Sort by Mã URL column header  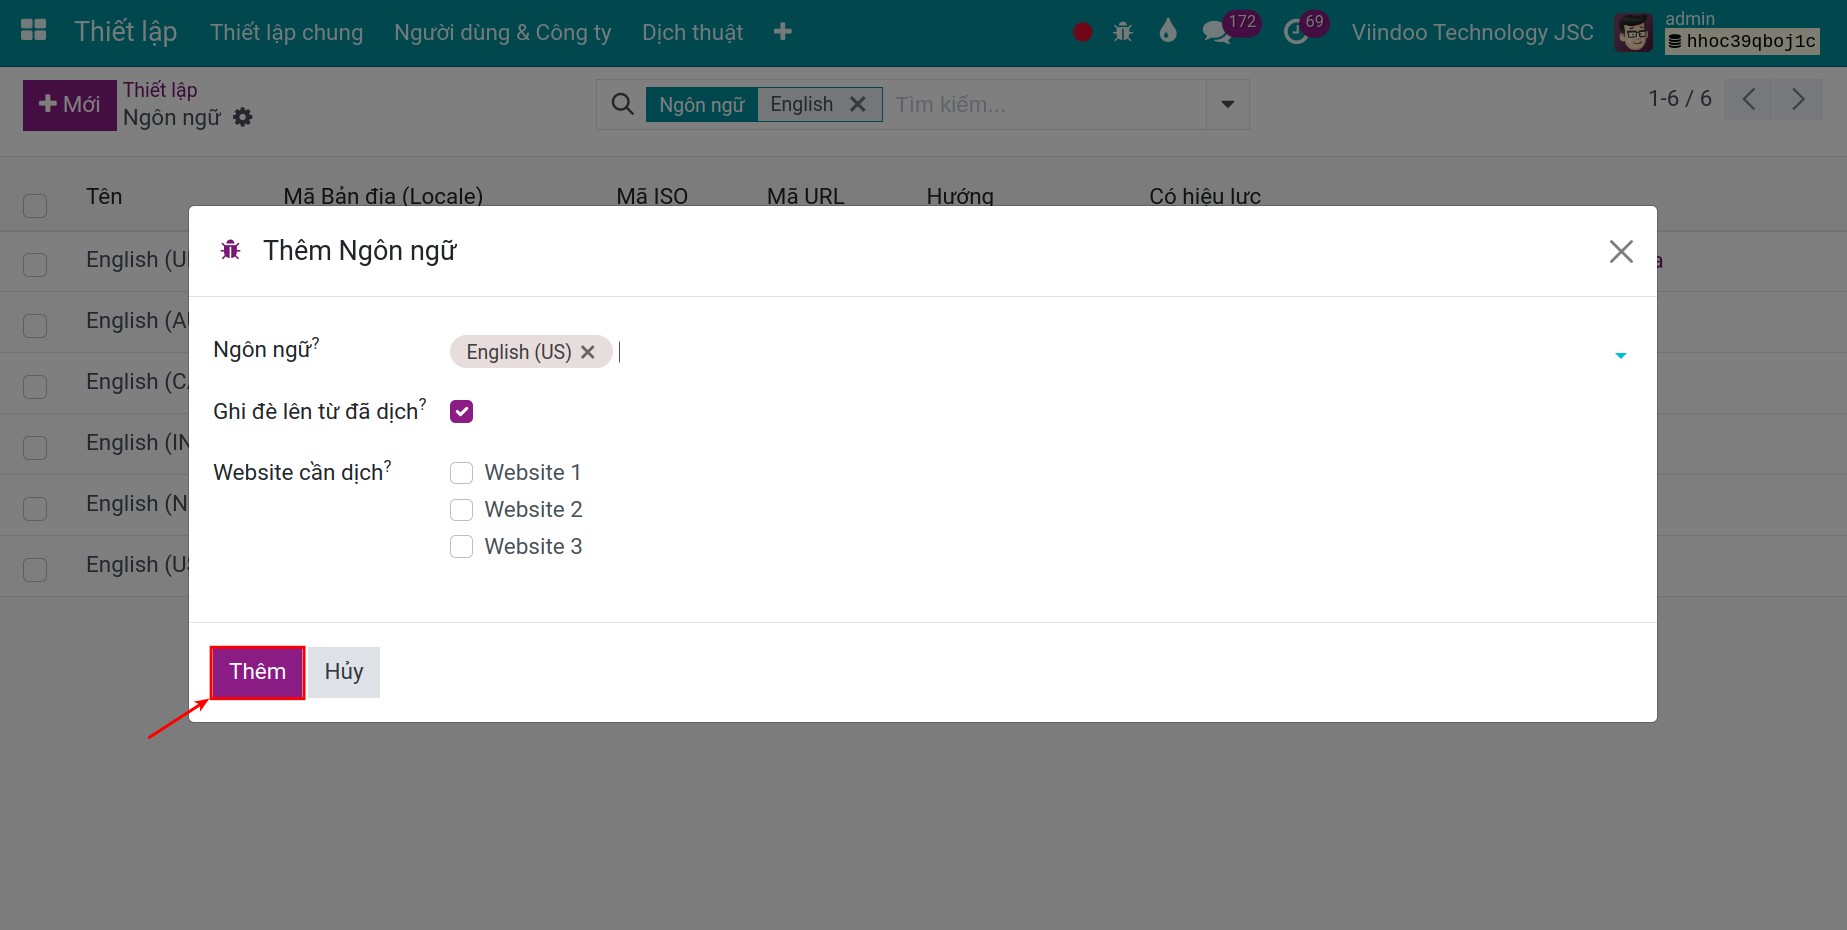[x=805, y=196]
